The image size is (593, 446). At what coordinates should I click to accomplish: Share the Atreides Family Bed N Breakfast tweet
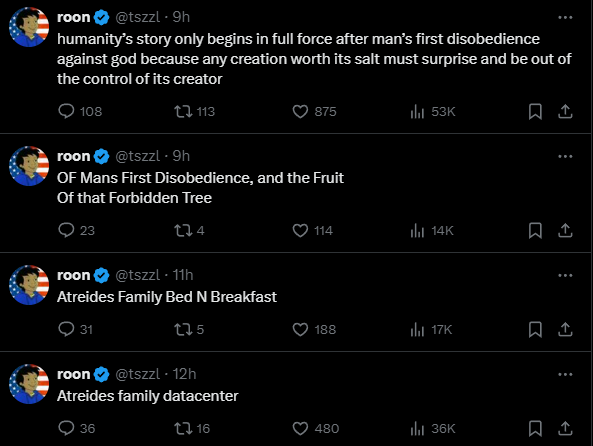tap(565, 329)
